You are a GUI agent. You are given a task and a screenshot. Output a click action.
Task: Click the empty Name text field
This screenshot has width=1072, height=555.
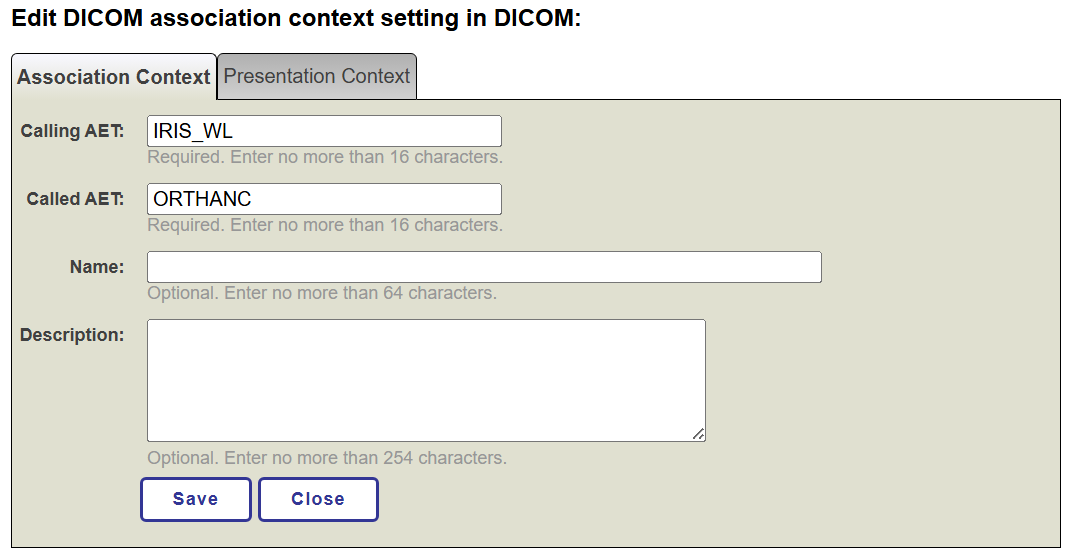click(484, 267)
